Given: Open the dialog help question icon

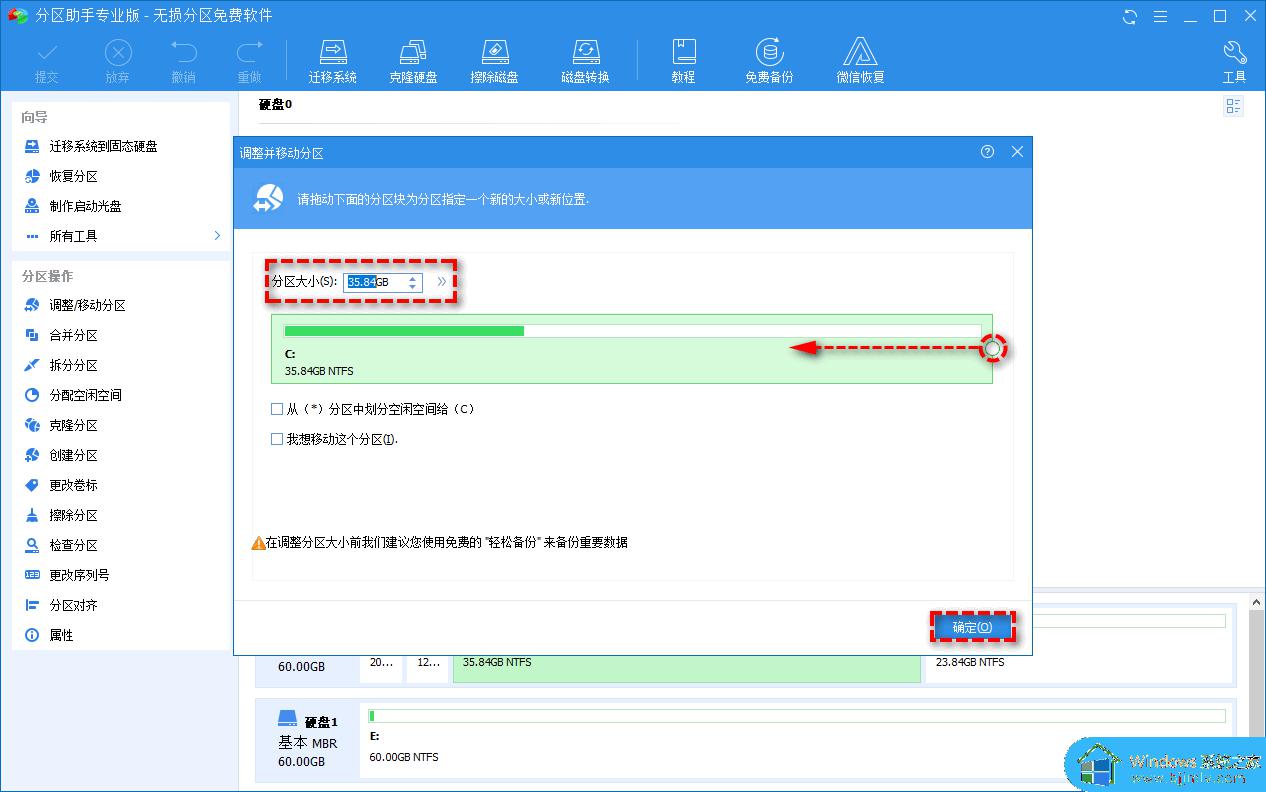Looking at the screenshot, I should click(x=988, y=152).
